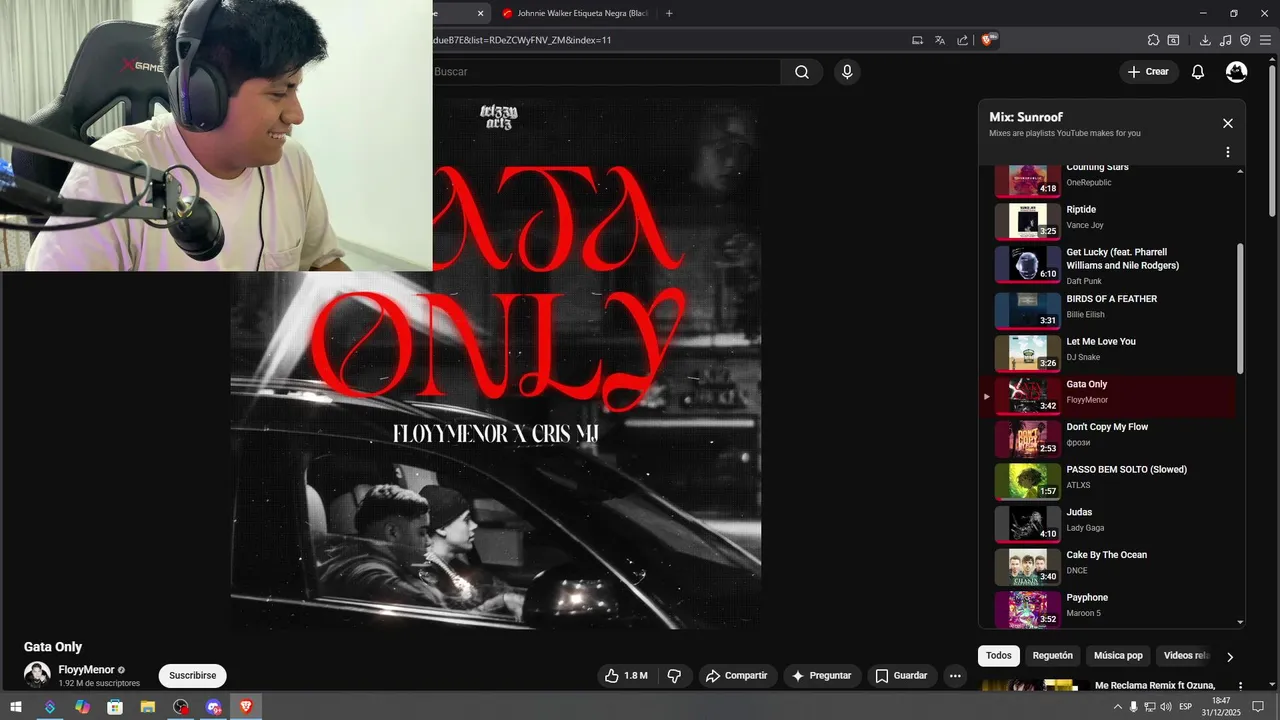This screenshot has width=1280, height=720.
Task: Open the FloyyMenor channel avatar
Action: point(37,674)
